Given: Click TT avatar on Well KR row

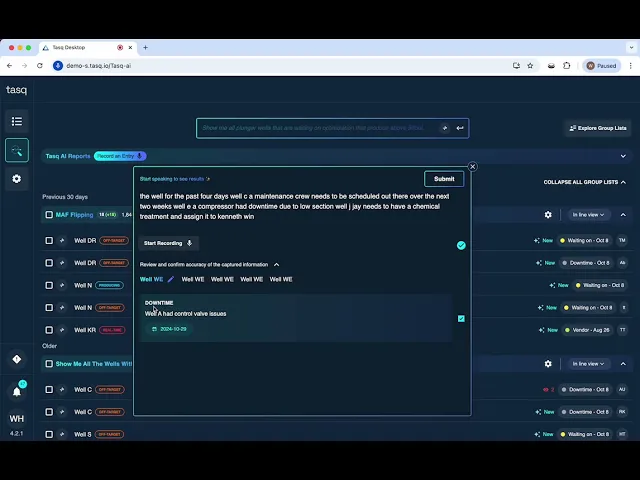Looking at the screenshot, I should (622, 330).
